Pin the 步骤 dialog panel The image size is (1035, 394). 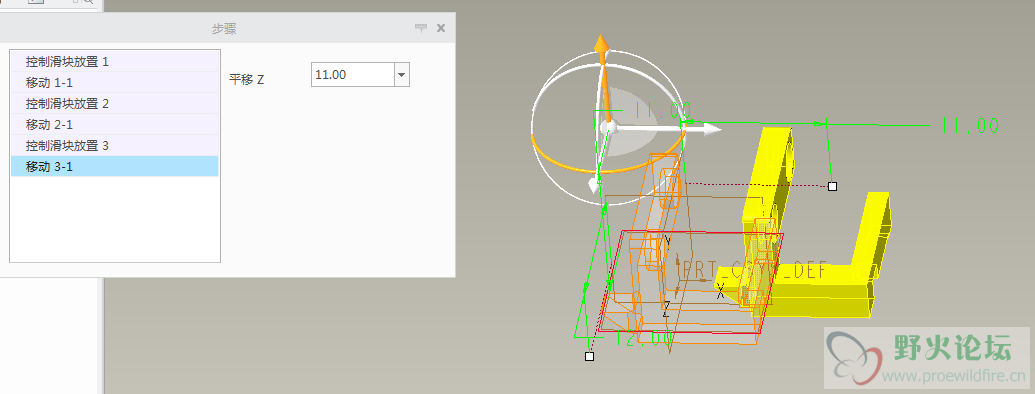420,28
